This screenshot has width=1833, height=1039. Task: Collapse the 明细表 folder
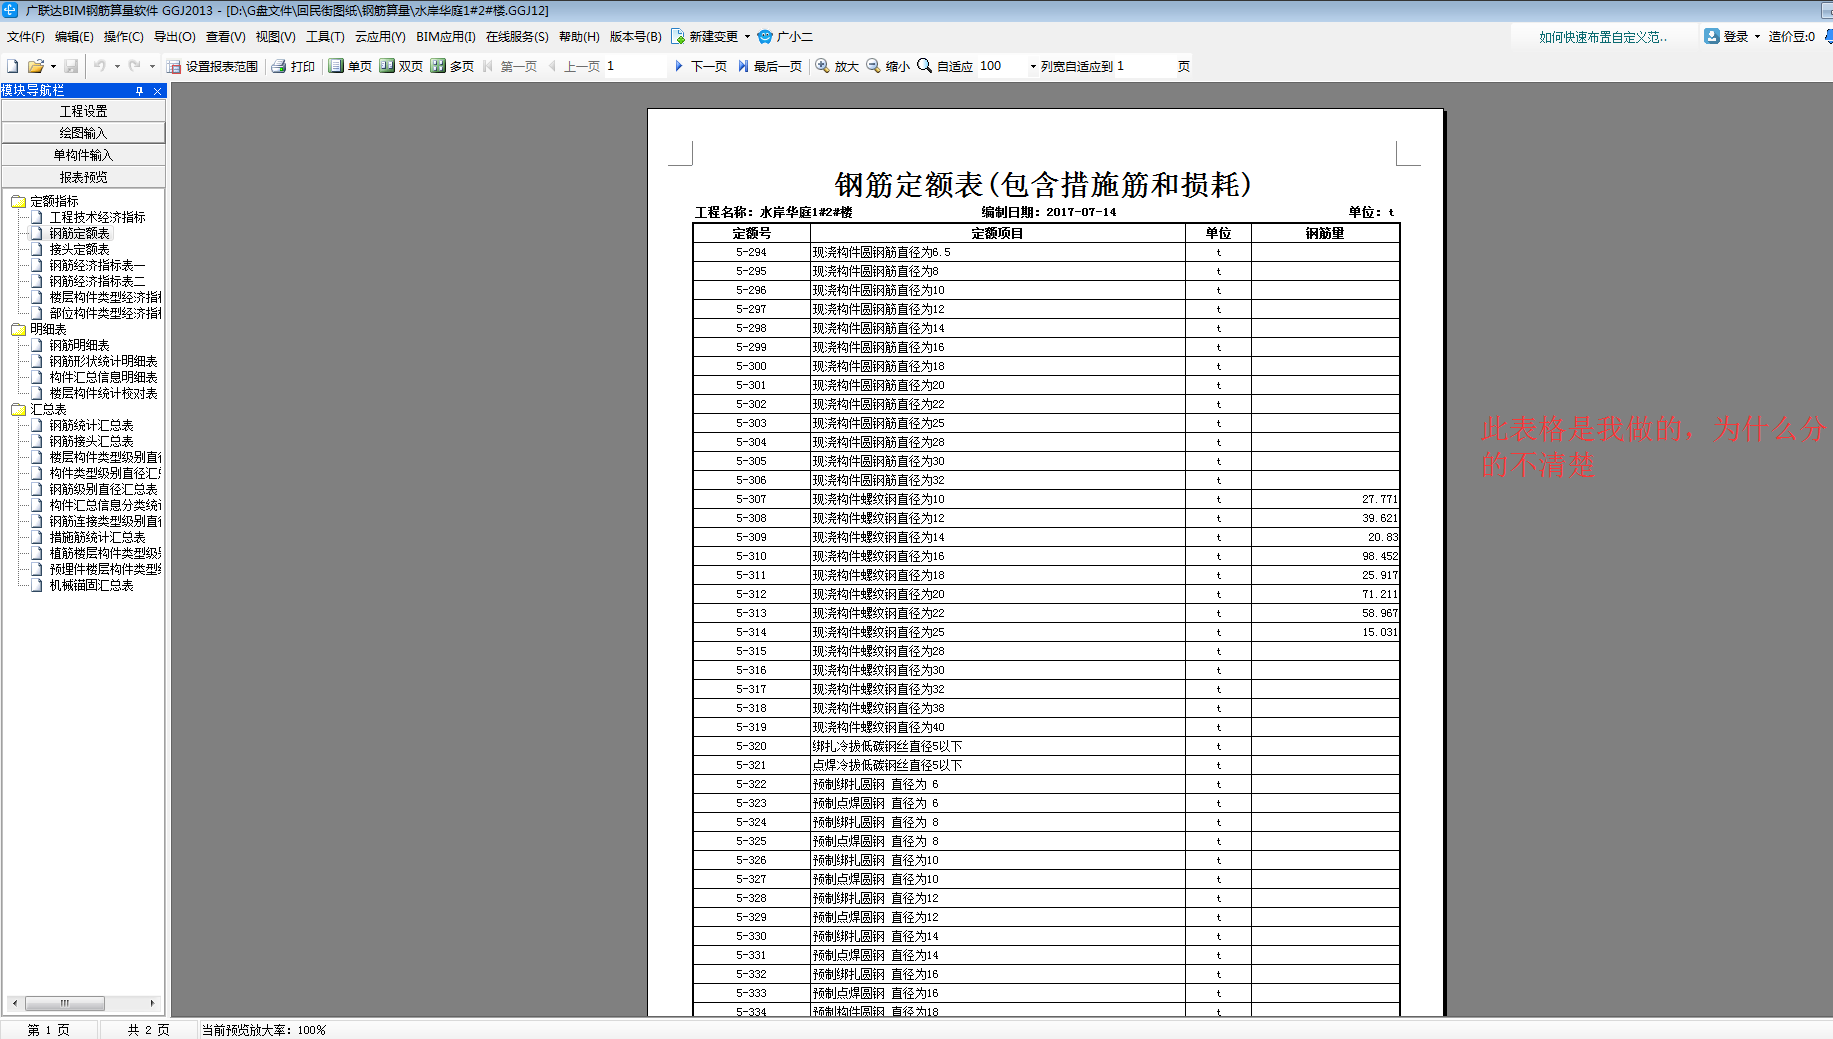click(x=18, y=330)
